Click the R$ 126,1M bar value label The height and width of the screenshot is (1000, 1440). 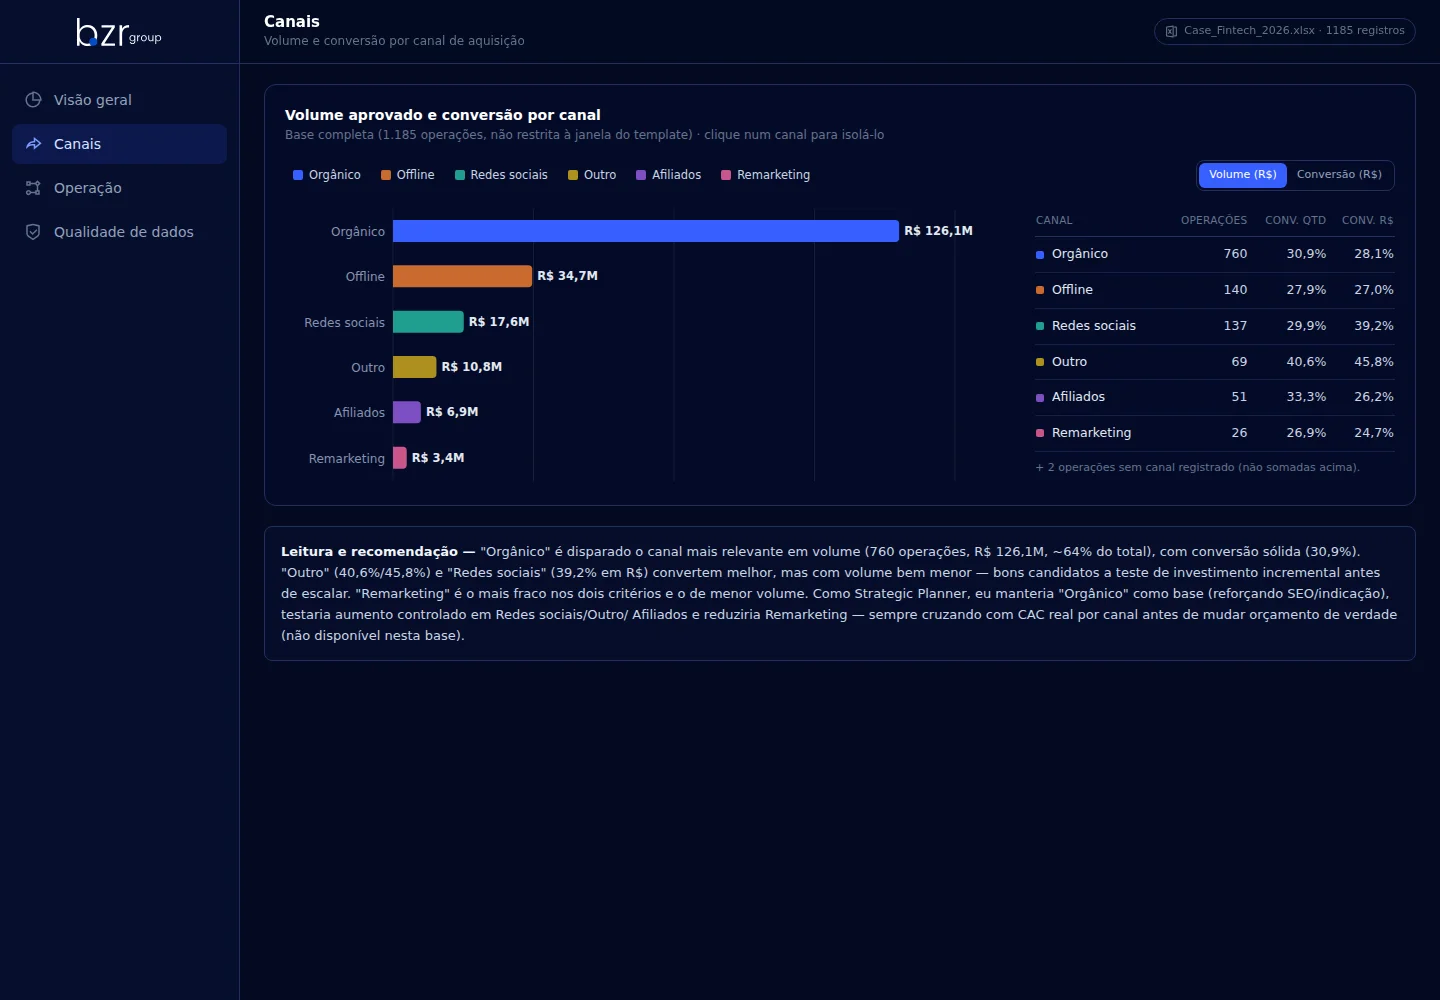[938, 231]
